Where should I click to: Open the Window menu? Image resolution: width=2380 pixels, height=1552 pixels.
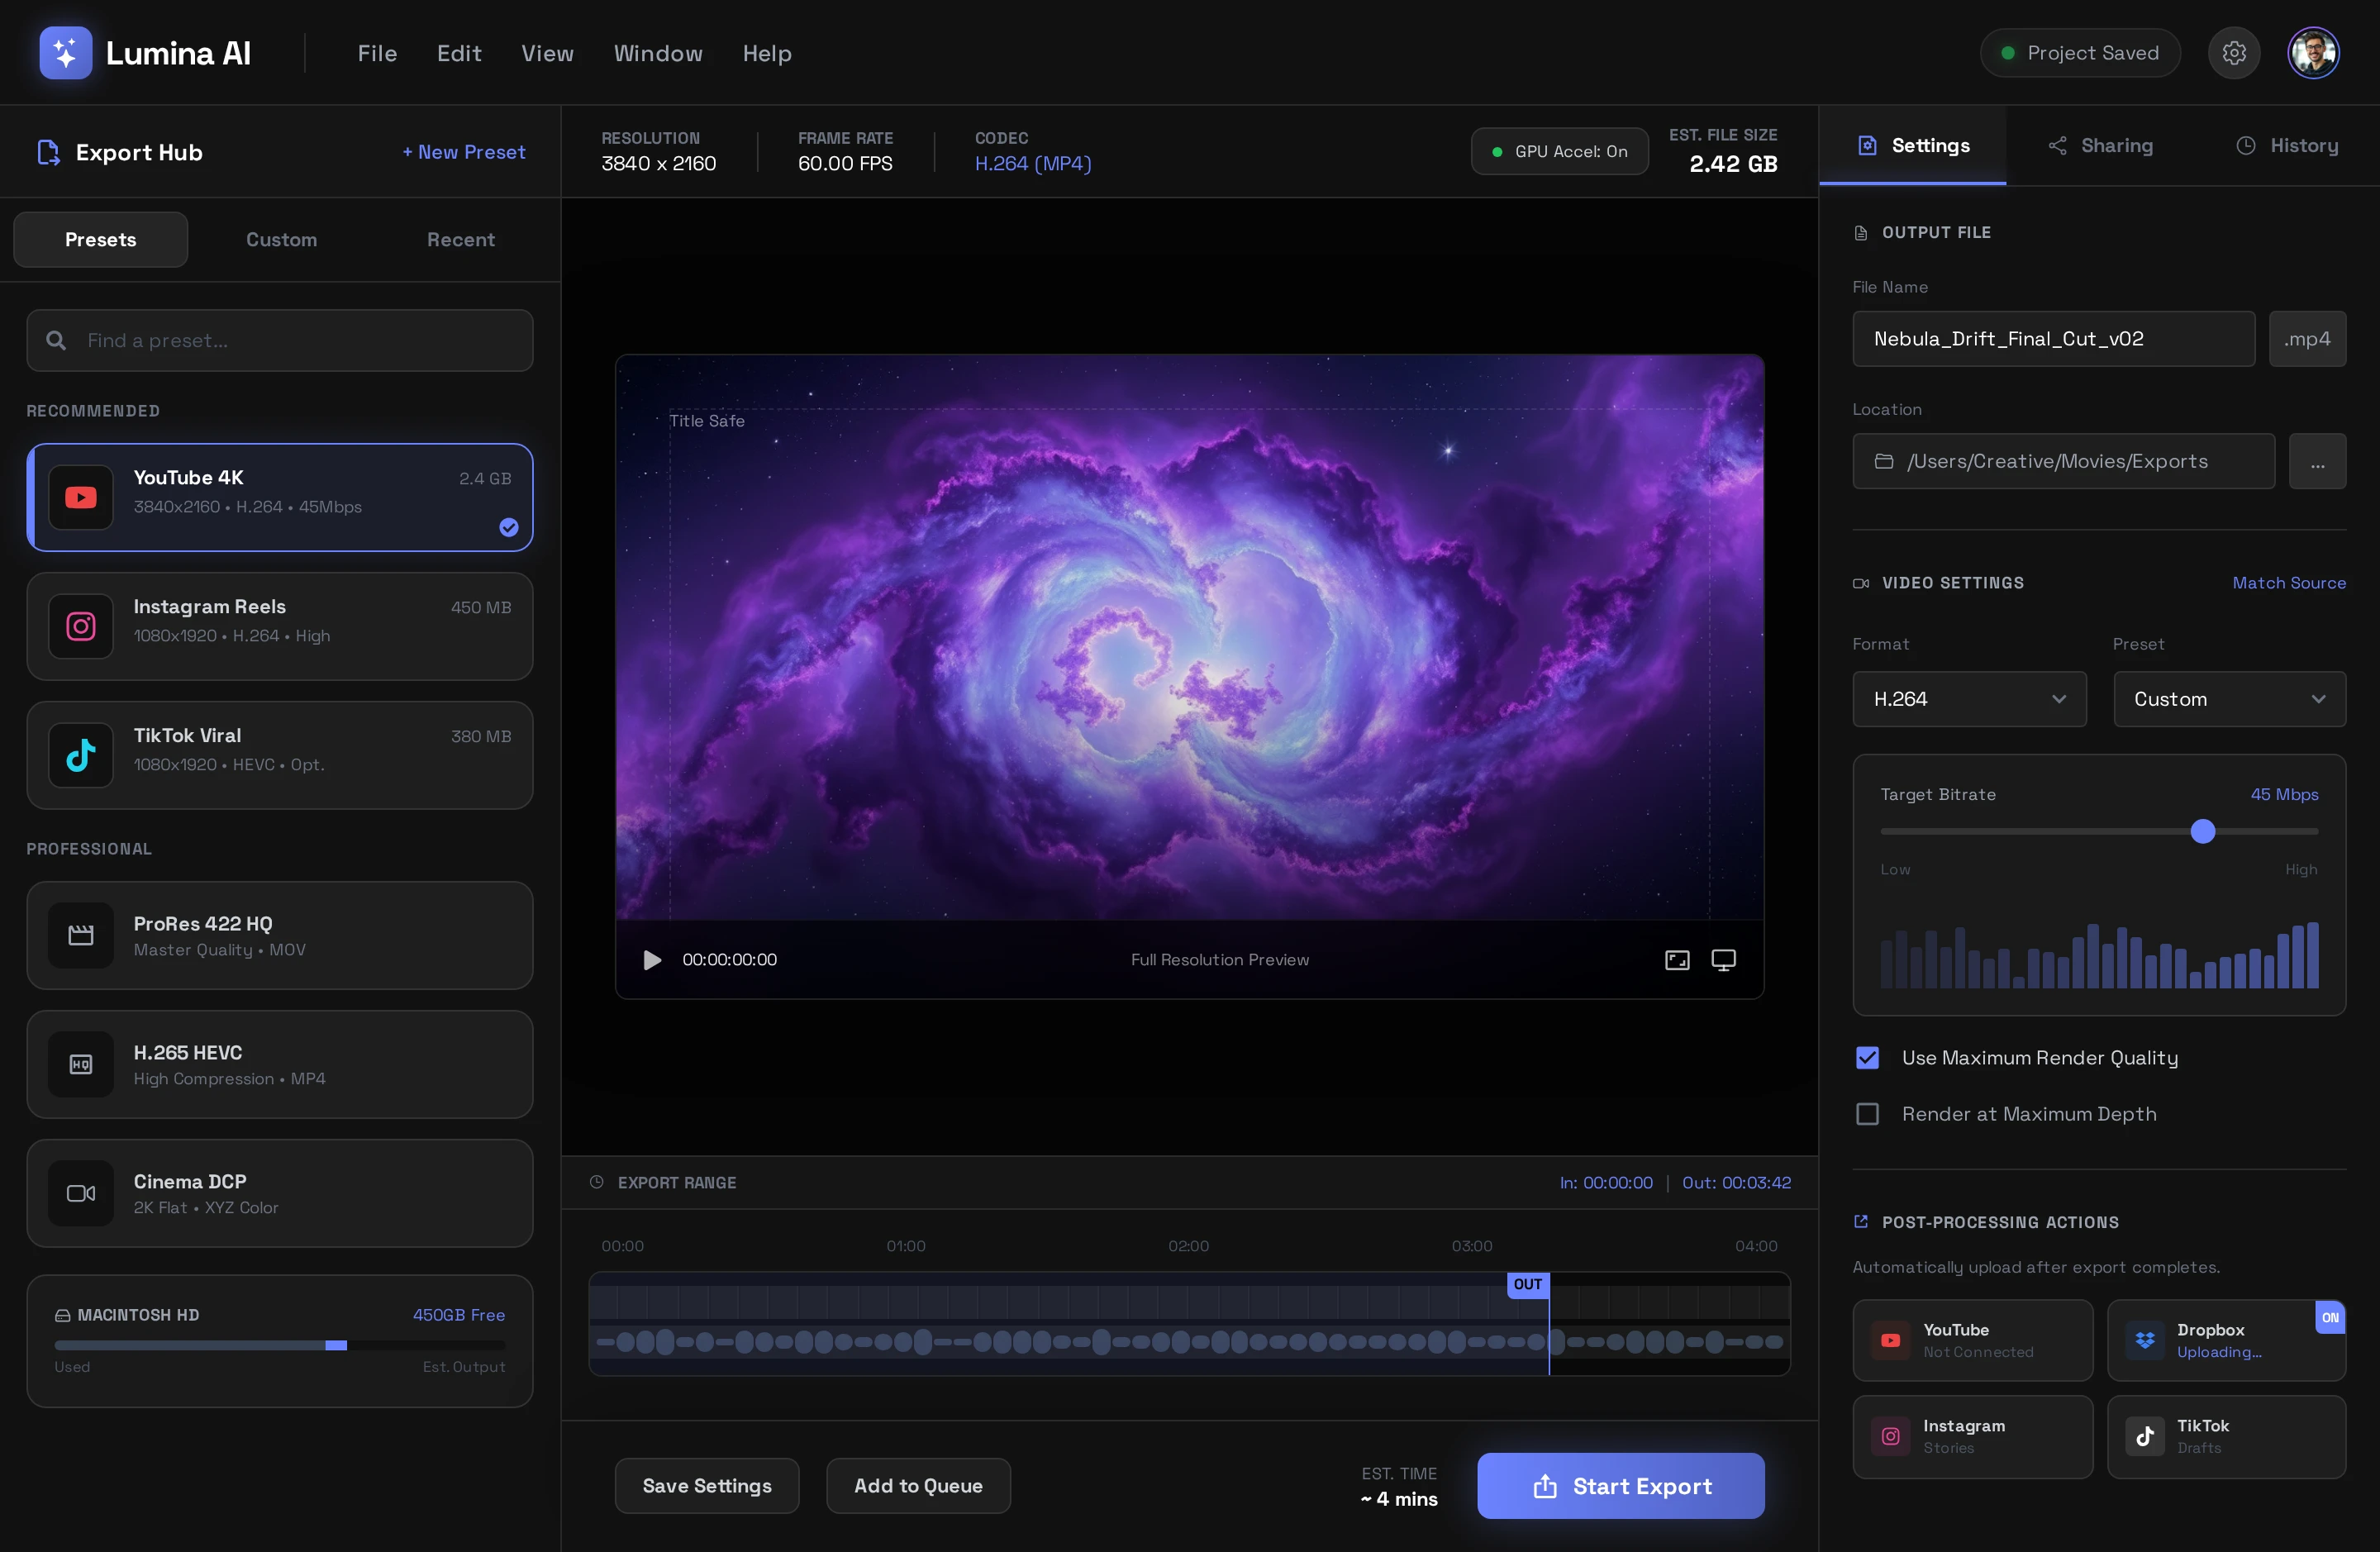tap(658, 53)
